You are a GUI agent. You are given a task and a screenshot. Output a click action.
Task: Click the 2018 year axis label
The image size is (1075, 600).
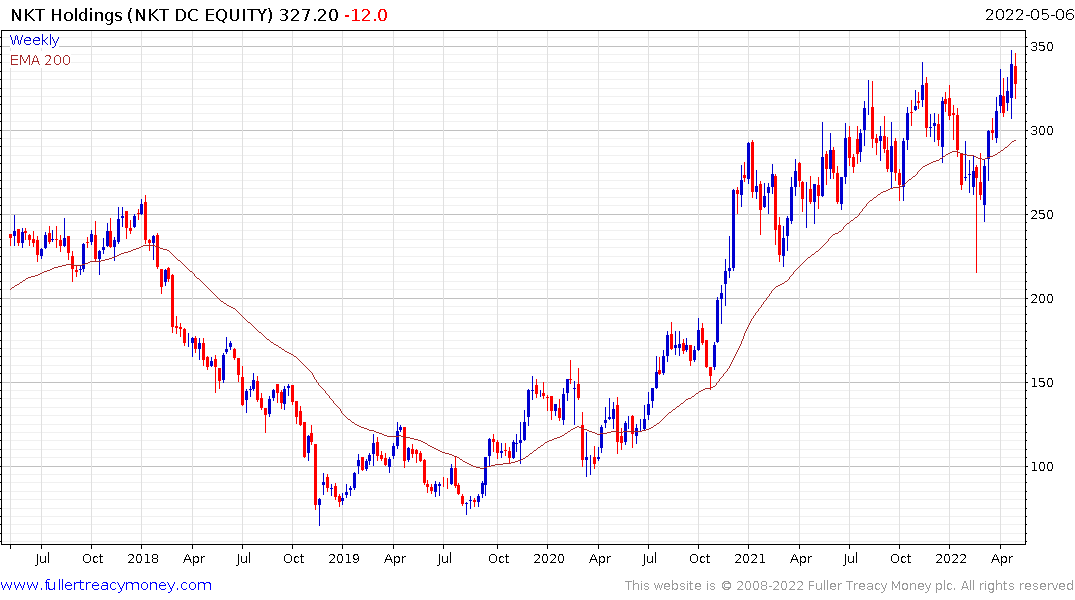[143, 559]
